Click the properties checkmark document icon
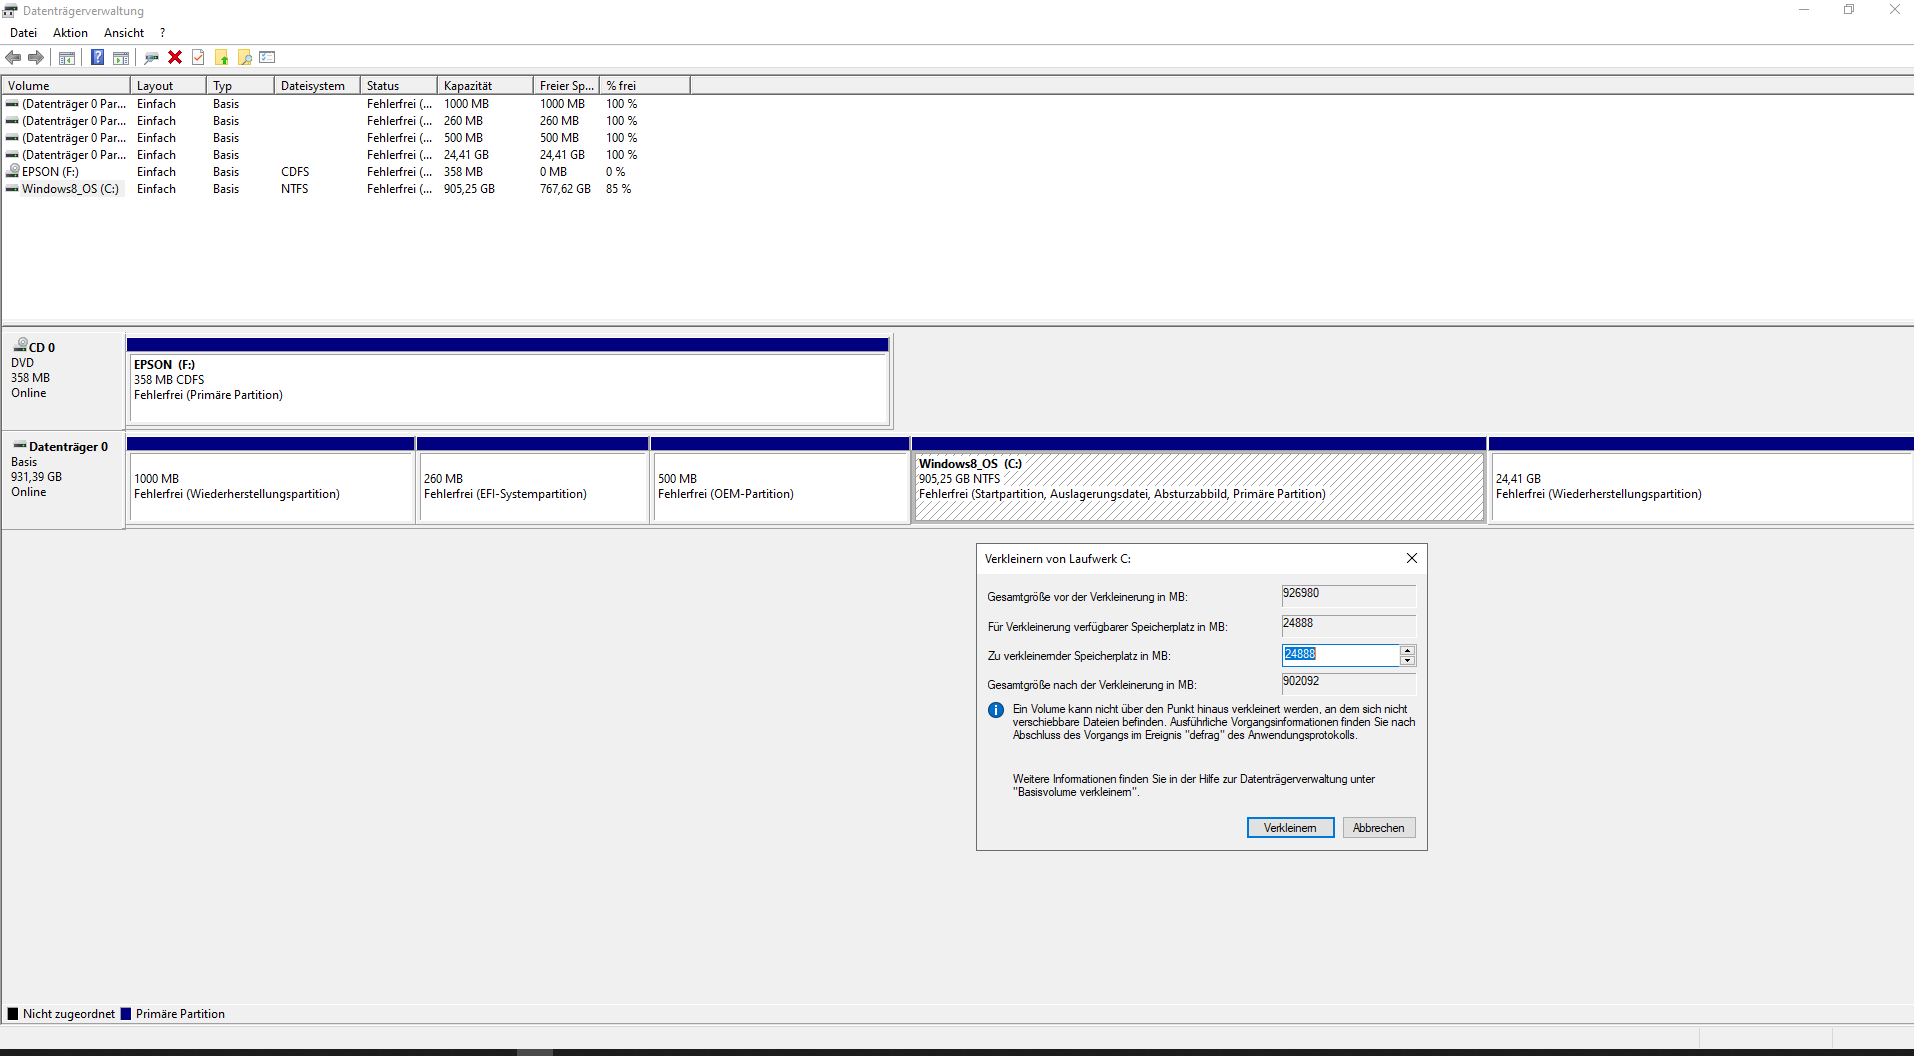Image resolution: width=1914 pixels, height=1056 pixels. coord(198,58)
